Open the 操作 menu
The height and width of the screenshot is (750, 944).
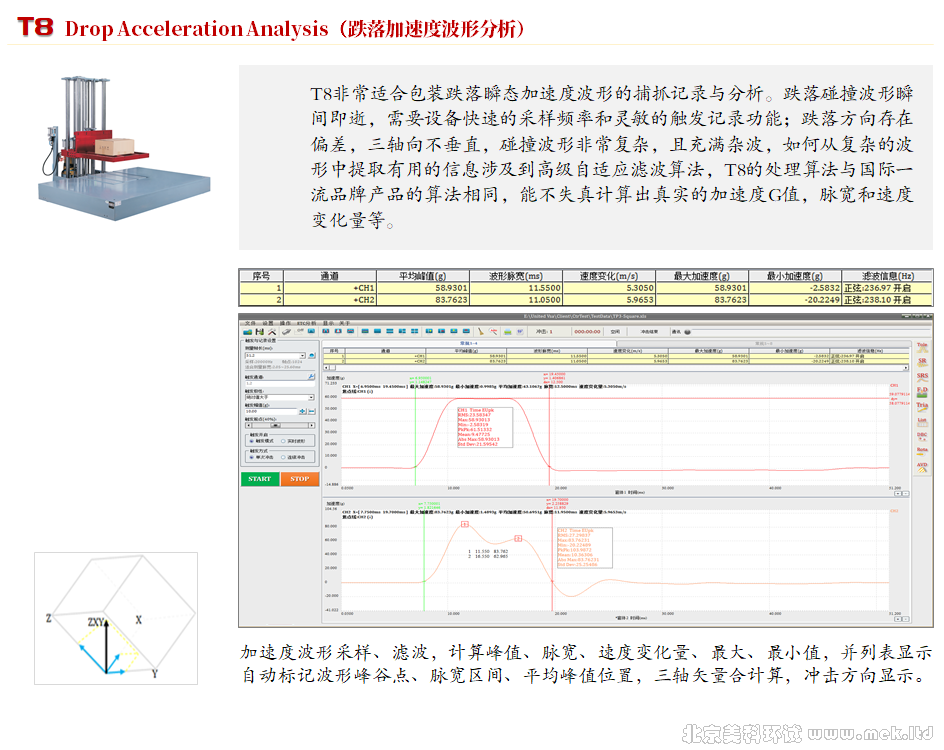[285, 323]
